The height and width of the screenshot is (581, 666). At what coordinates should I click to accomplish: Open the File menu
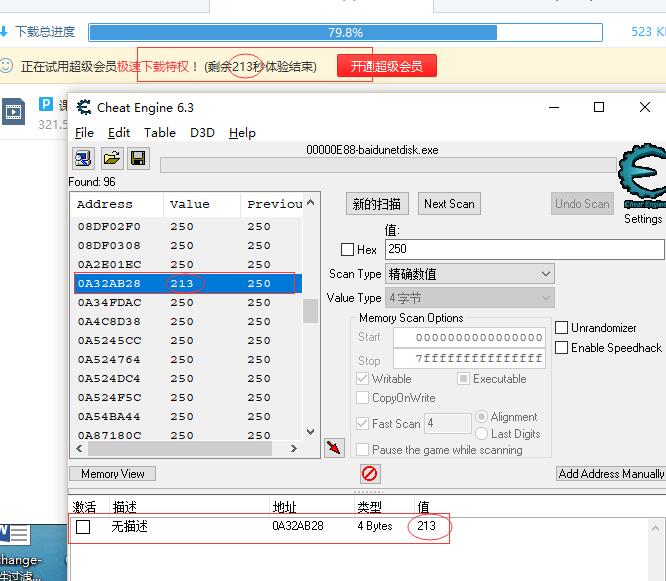[x=84, y=133]
